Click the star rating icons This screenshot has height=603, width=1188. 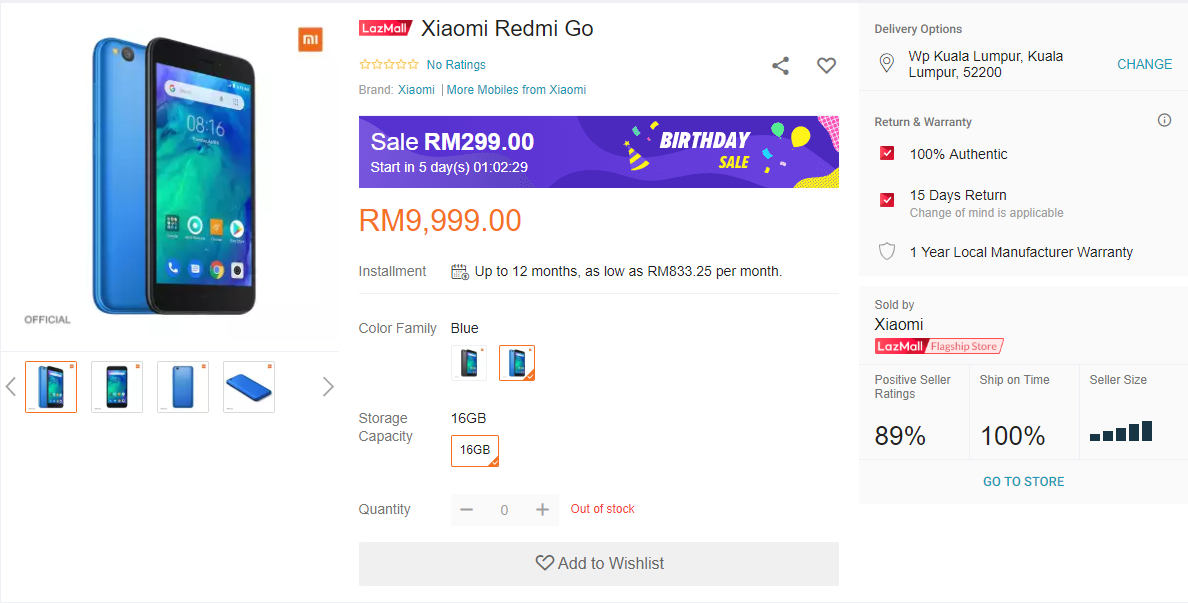tap(389, 65)
